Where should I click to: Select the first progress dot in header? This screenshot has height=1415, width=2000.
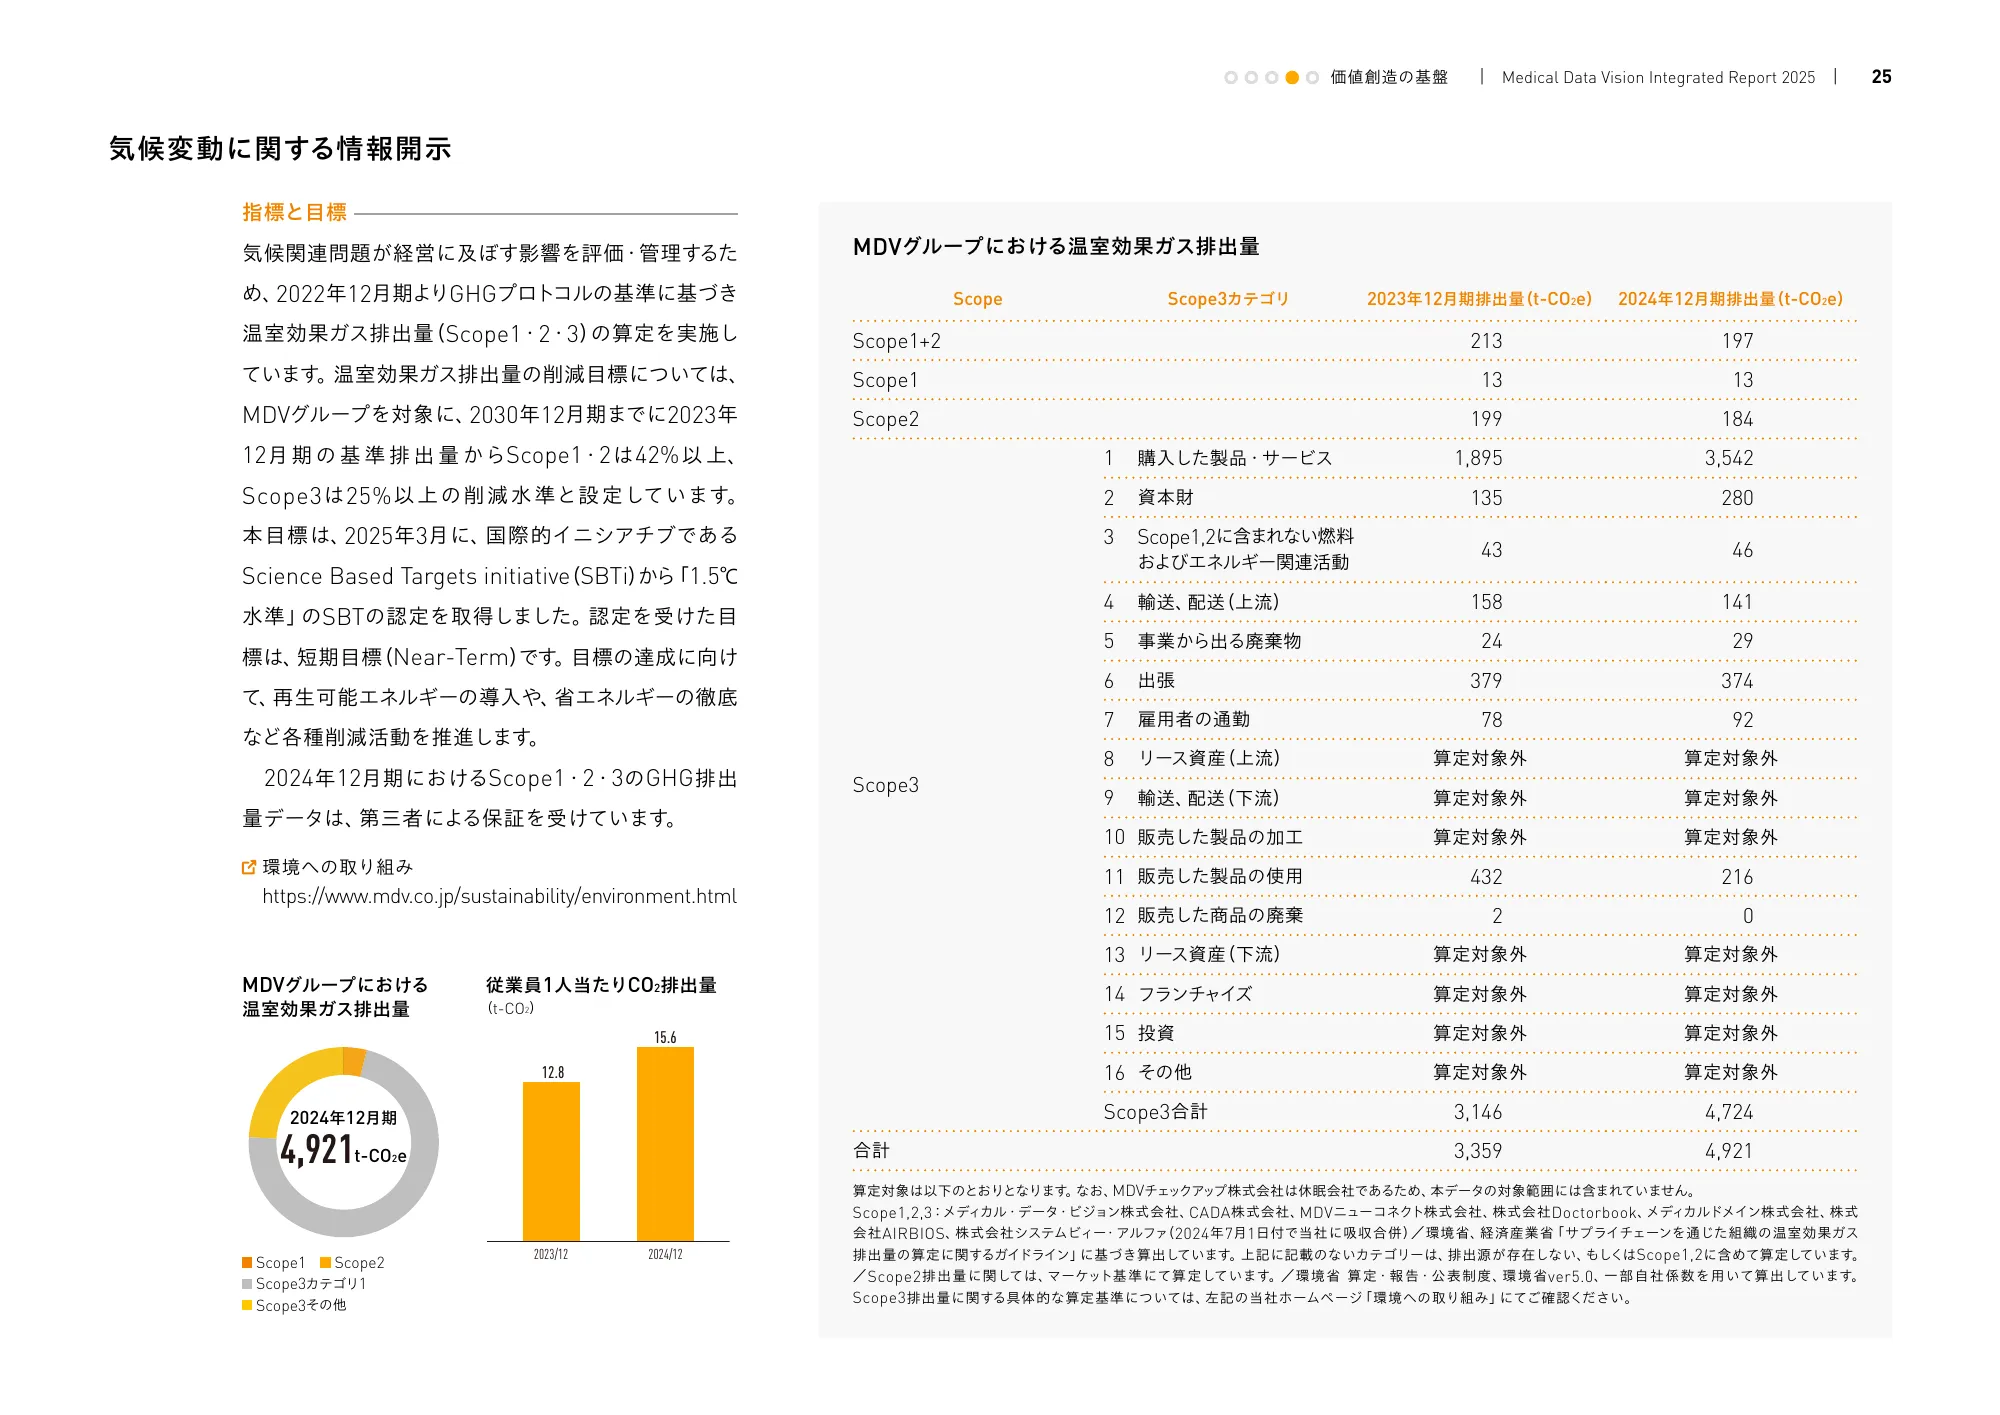pyautogui.click(x=1231, y=77)
